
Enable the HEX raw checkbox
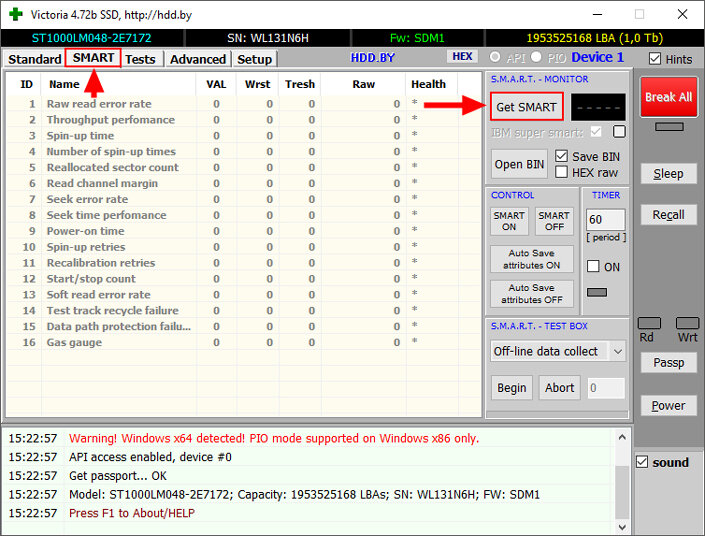coord(561,172)
